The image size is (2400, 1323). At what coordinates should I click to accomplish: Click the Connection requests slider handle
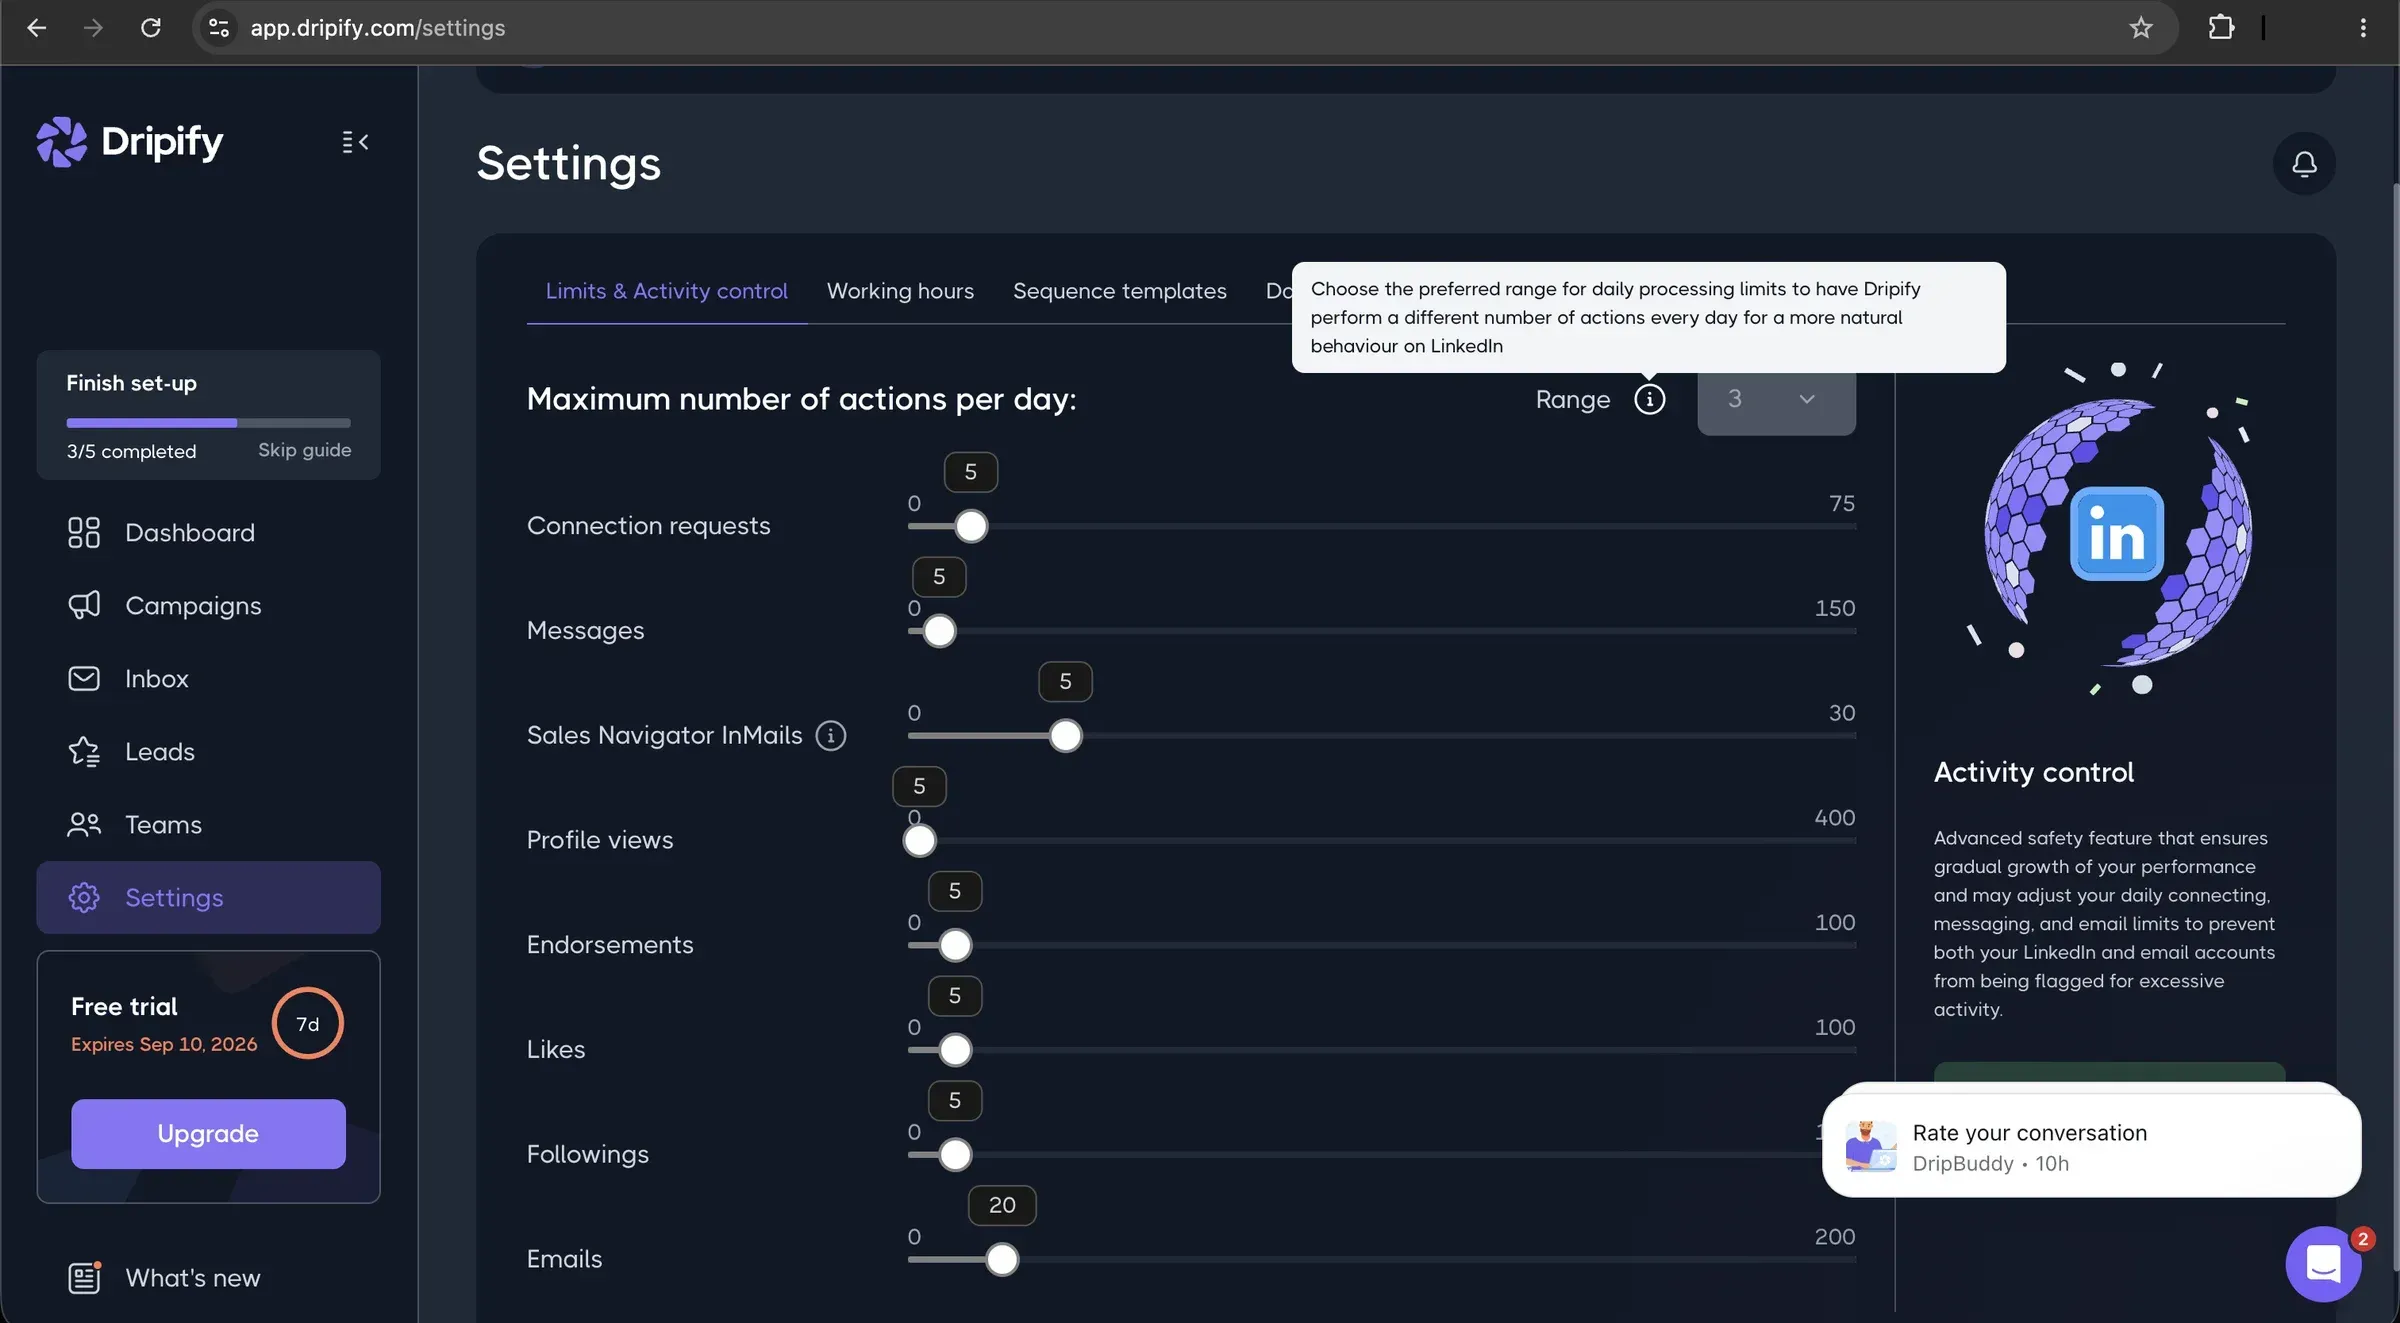pyautogui.click(x=970, y=526)
